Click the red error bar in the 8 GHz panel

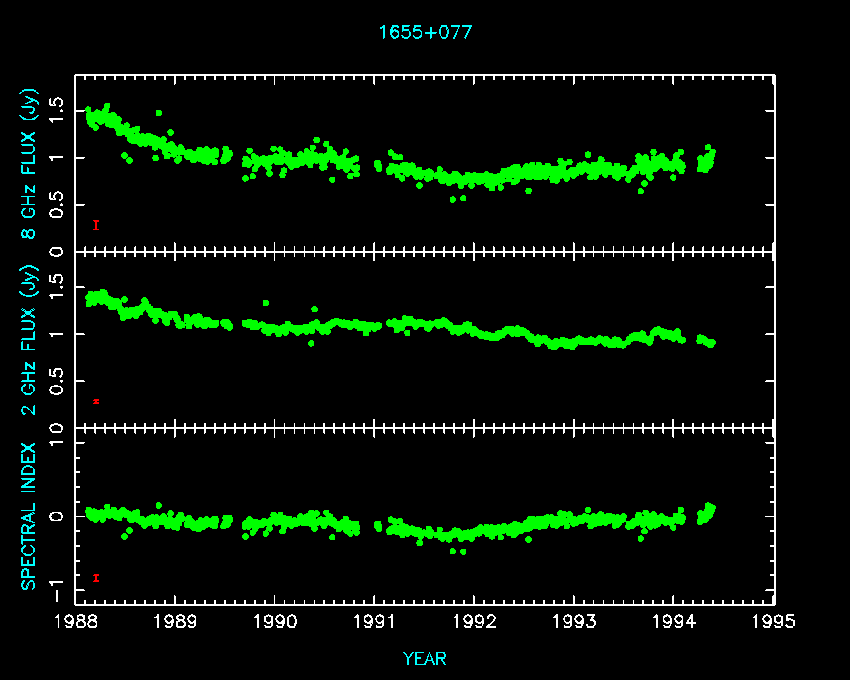[96, 225]
